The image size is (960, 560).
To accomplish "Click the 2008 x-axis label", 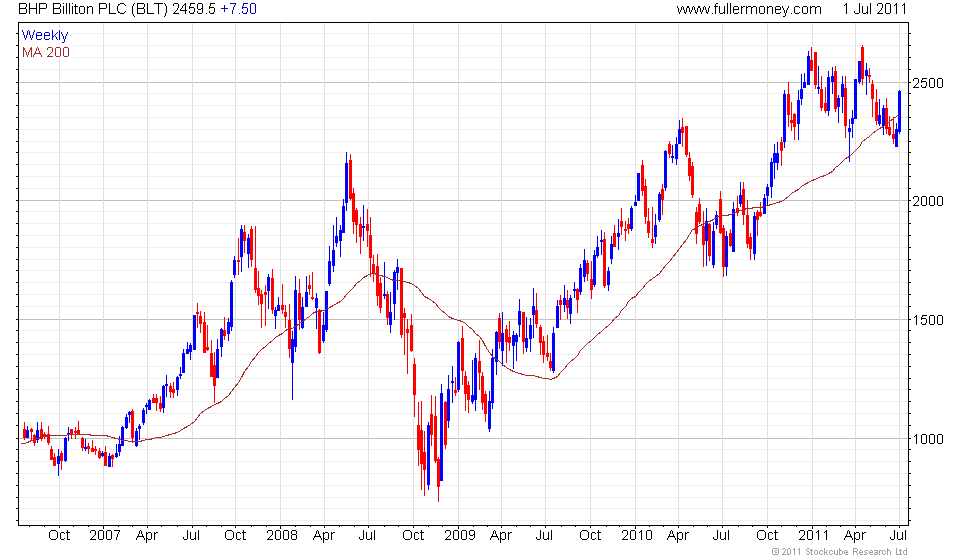I will point(282,536).
